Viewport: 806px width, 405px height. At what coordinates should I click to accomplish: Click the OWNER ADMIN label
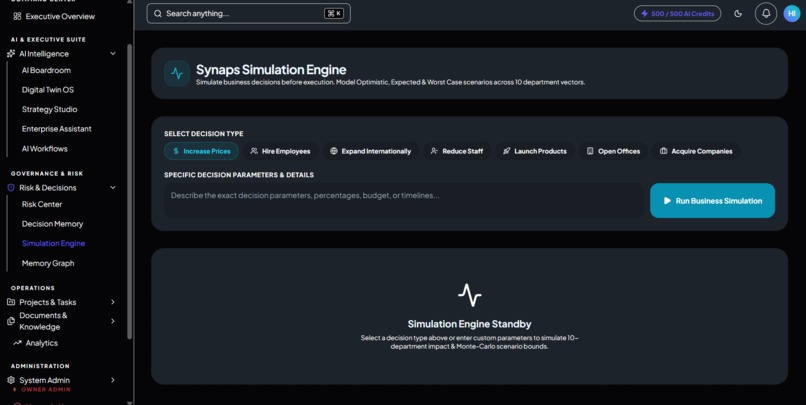coord(46,390)
